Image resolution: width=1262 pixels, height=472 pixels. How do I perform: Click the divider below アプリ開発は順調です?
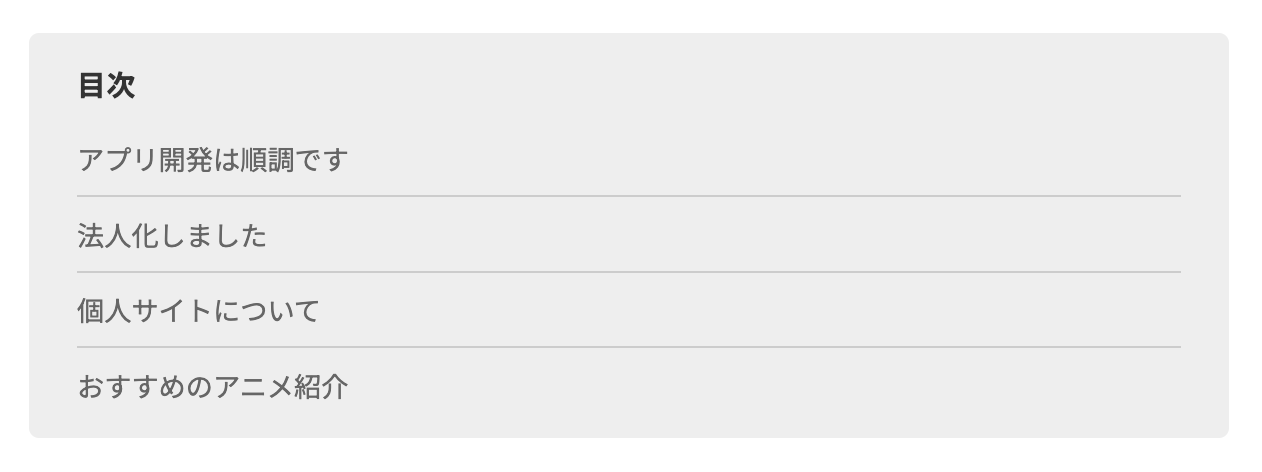(x=628, y=196)
